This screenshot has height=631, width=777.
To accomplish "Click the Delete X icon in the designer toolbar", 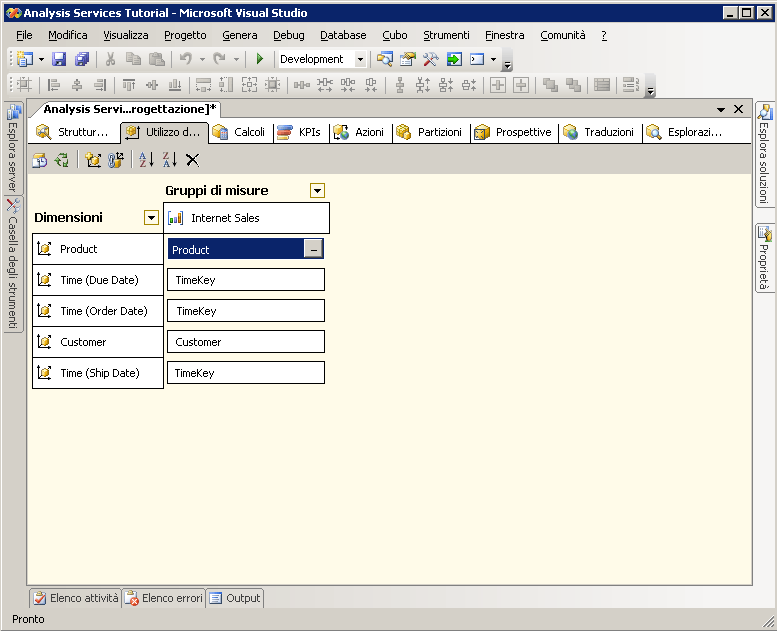I will coord(192,160).
